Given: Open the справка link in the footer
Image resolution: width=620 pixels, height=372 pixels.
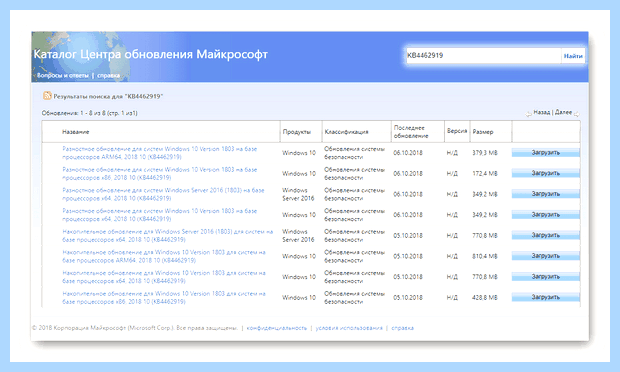Looking at the screenshot, I should [x=403, y=328].
